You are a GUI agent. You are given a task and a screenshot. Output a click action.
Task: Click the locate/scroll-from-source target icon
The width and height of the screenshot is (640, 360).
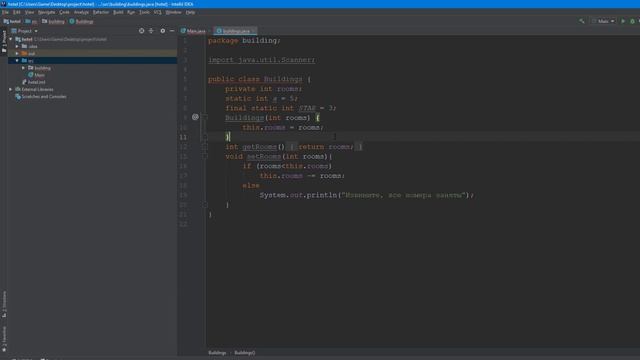141,31
